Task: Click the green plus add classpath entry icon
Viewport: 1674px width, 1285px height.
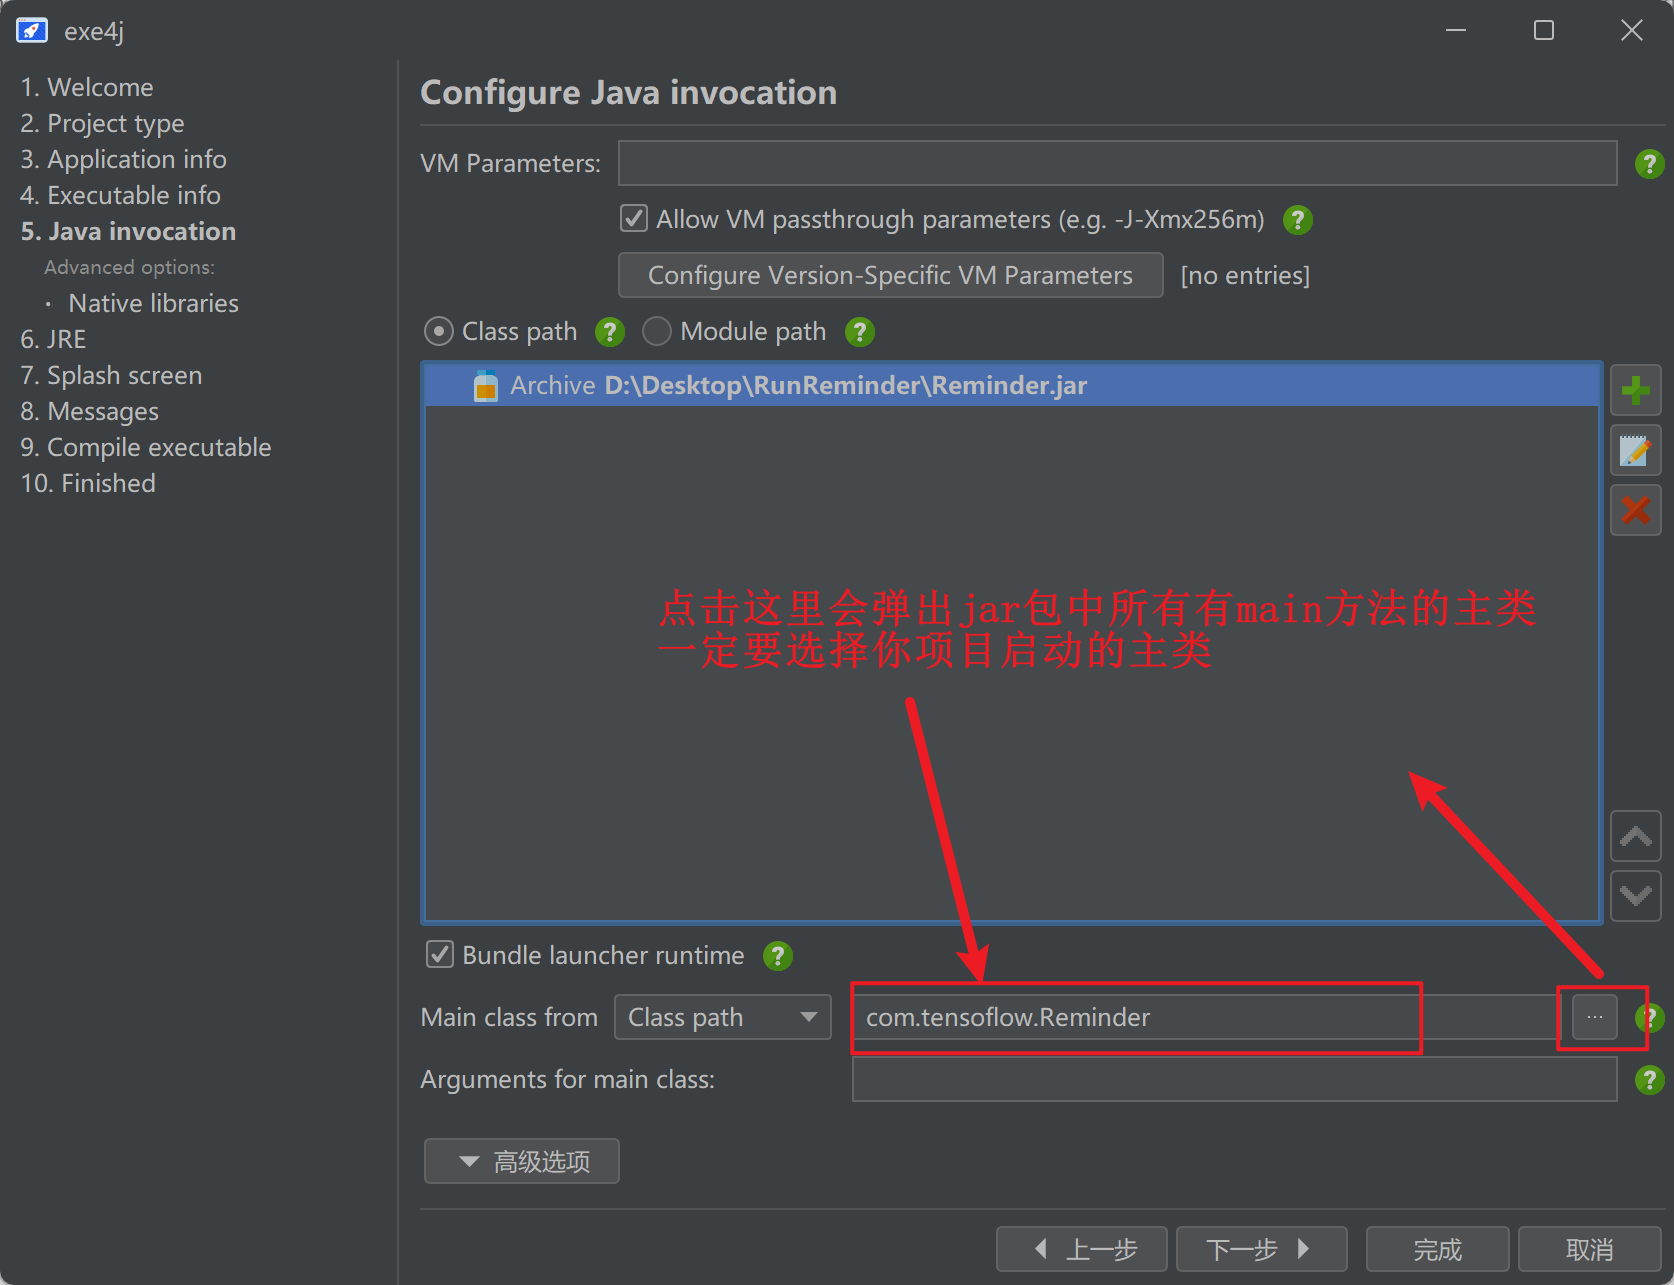Action: (1635, 390)
